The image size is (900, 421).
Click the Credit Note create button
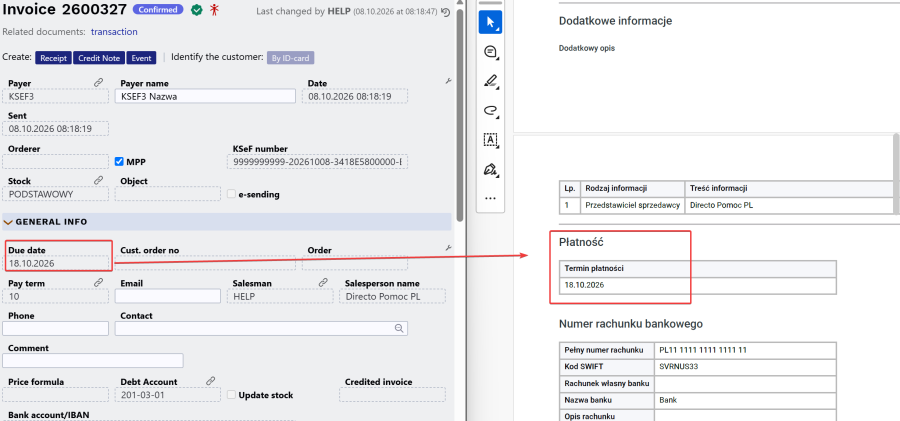pyautogui.click(x=99, y=58)
